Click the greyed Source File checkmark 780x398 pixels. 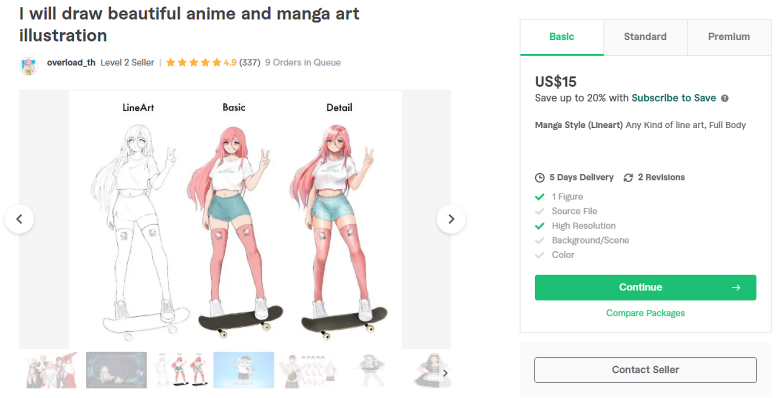(540, 211)
